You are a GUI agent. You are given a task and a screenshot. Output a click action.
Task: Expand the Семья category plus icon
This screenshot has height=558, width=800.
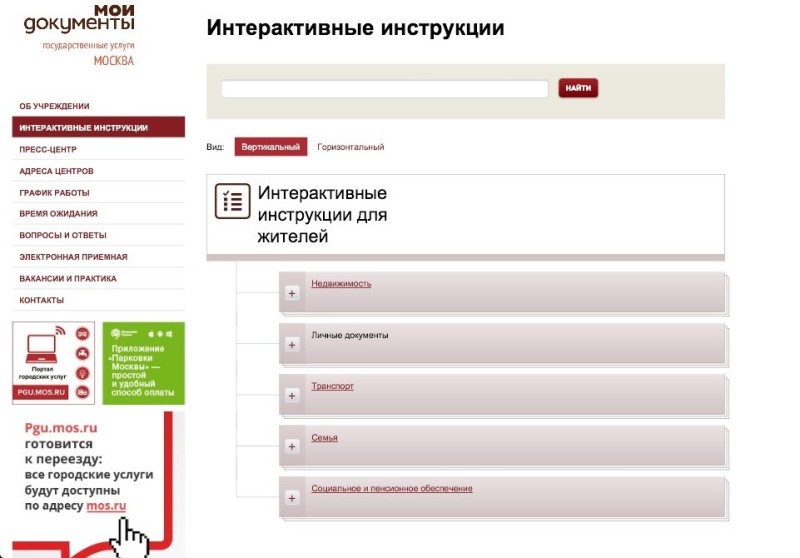292,447
